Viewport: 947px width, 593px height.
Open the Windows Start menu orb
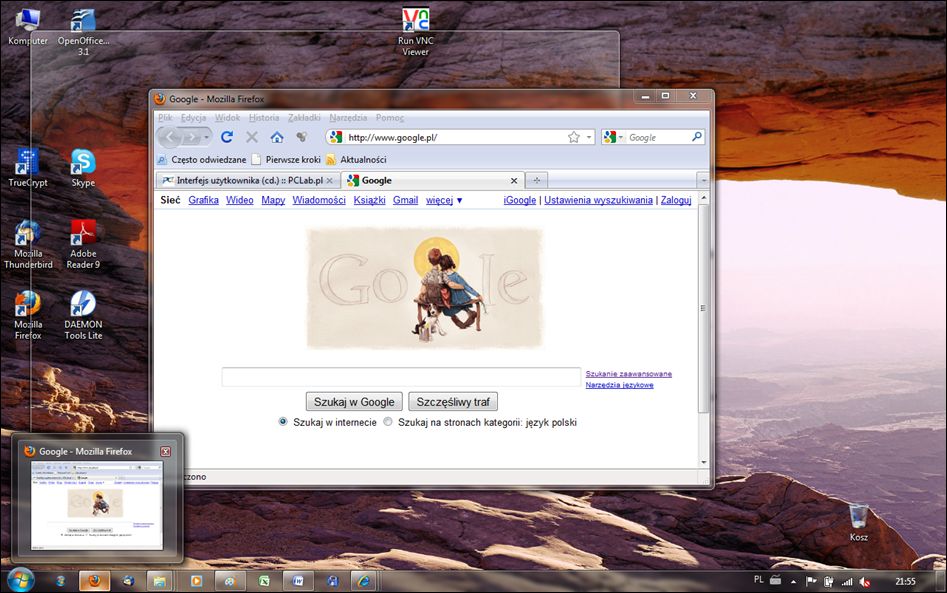(21, 580)
